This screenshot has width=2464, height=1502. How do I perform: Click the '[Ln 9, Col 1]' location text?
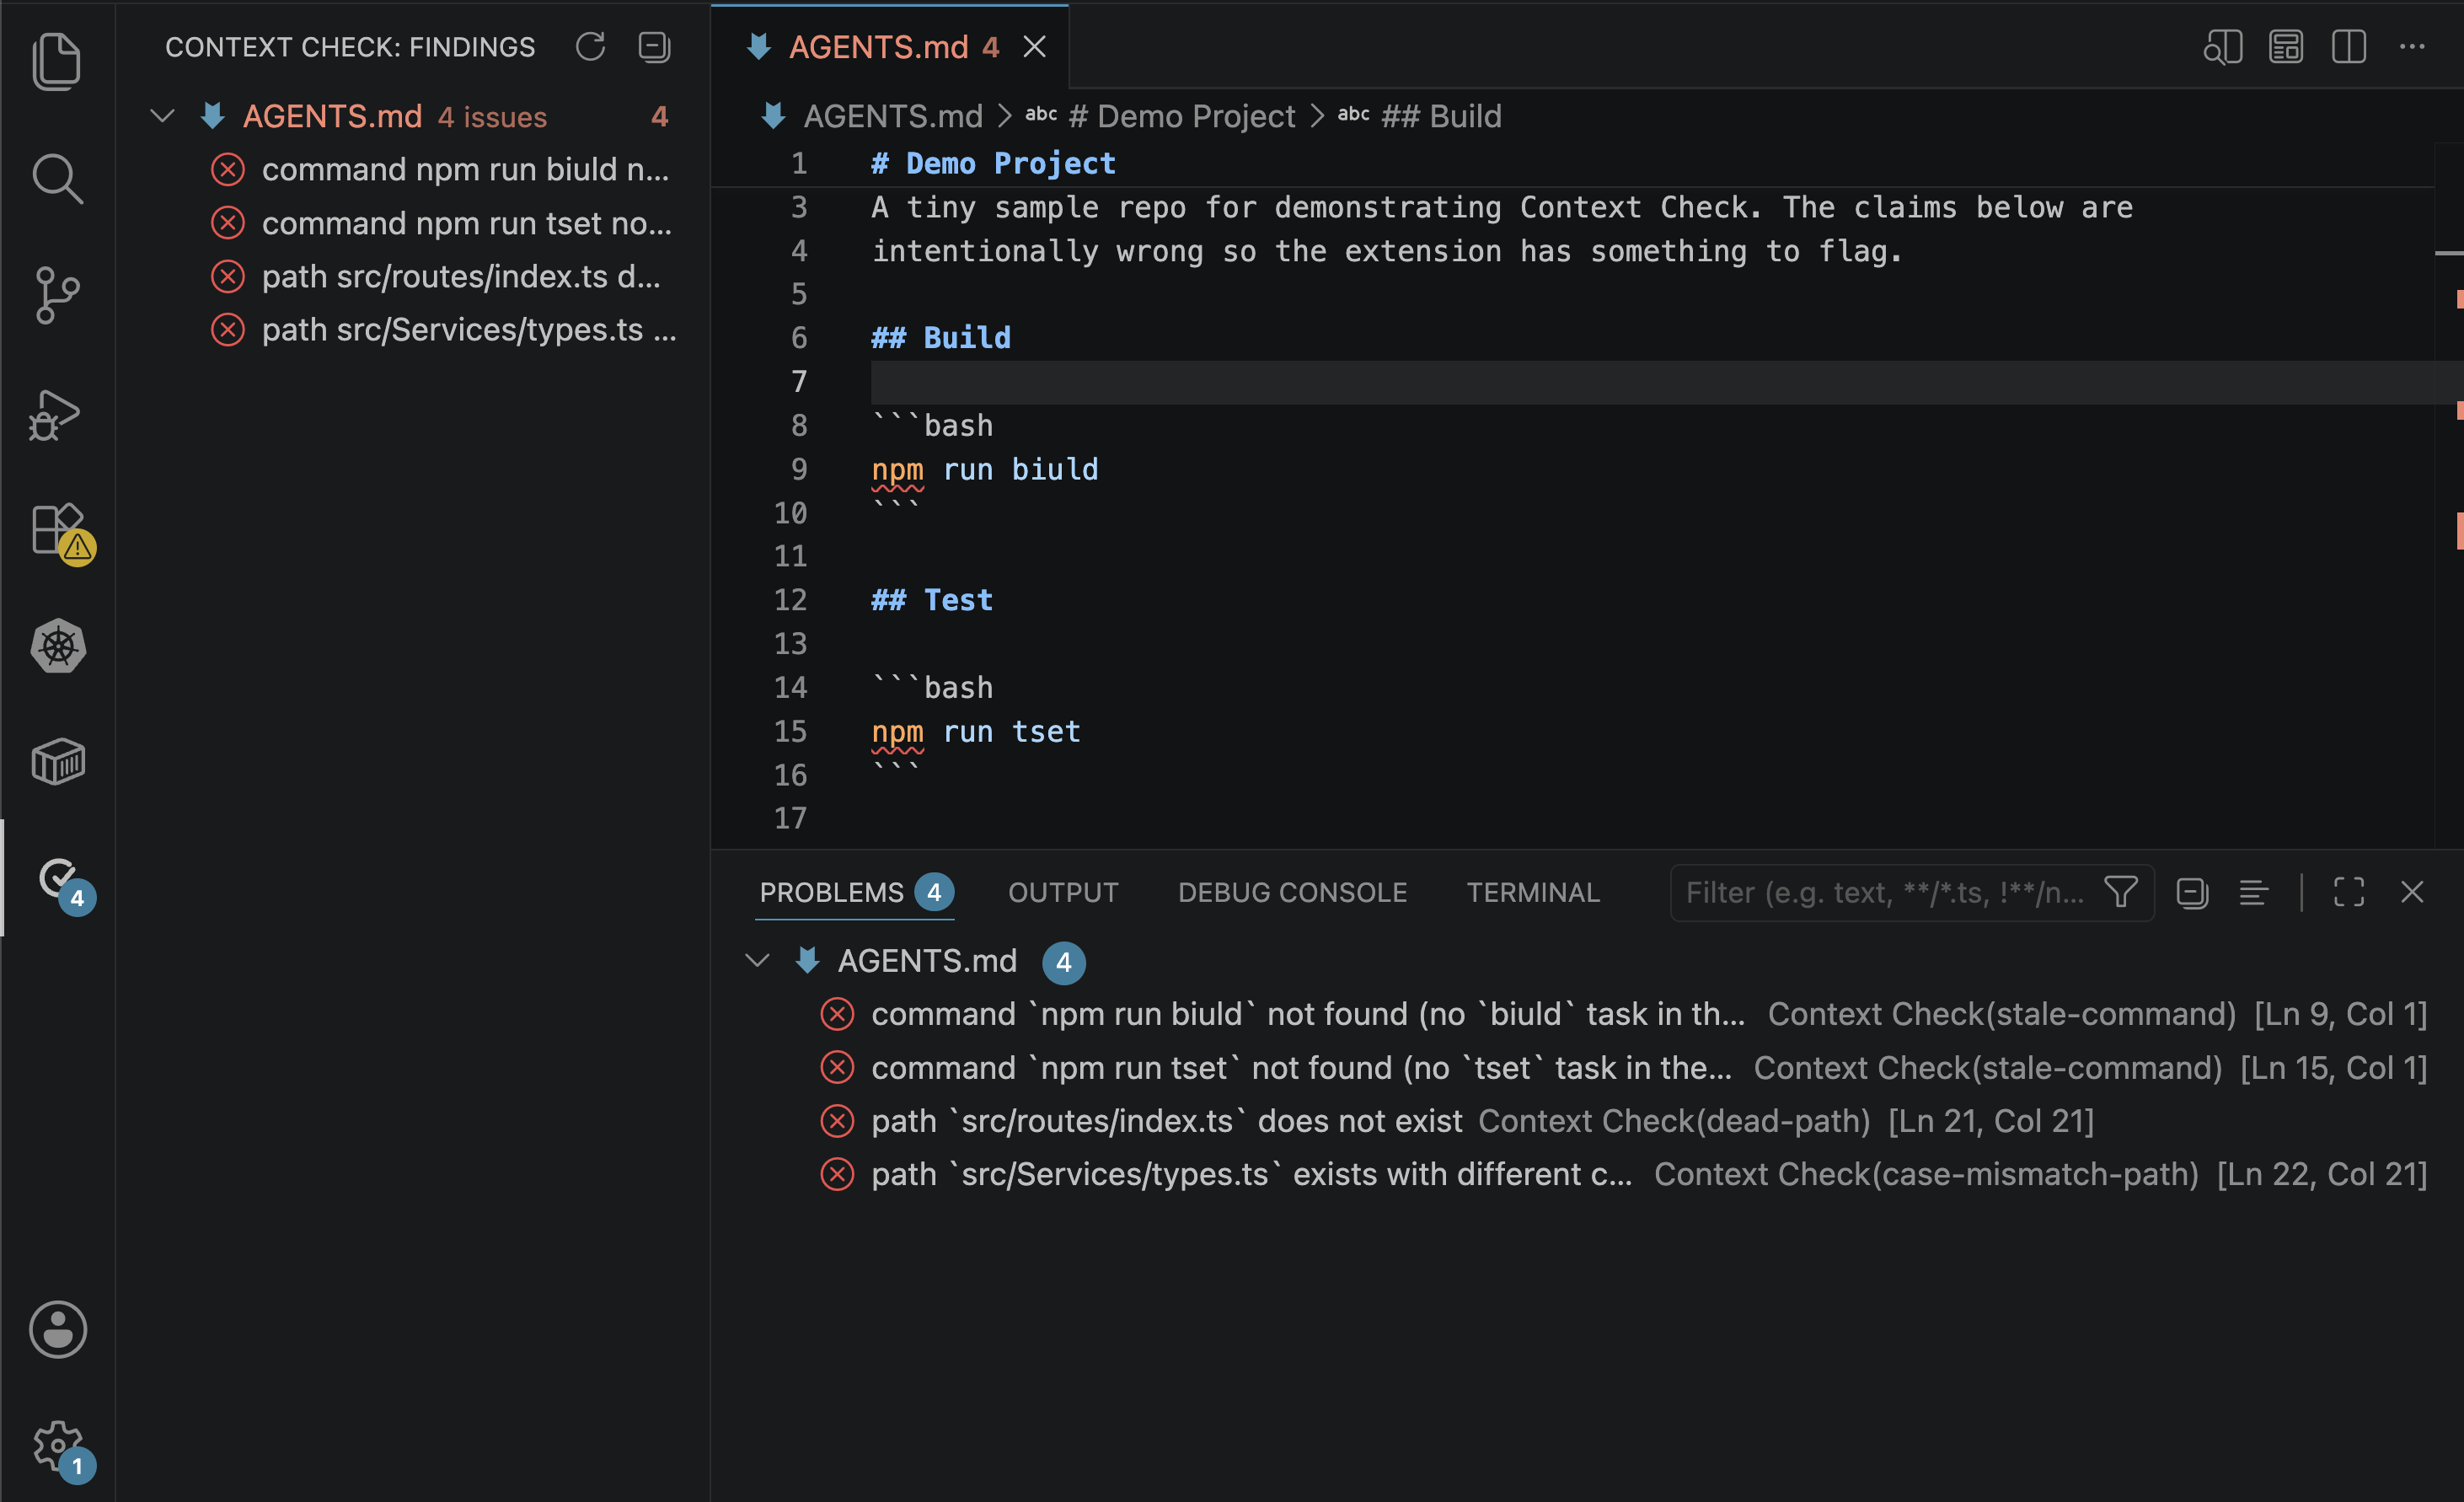(2340, 1014)
